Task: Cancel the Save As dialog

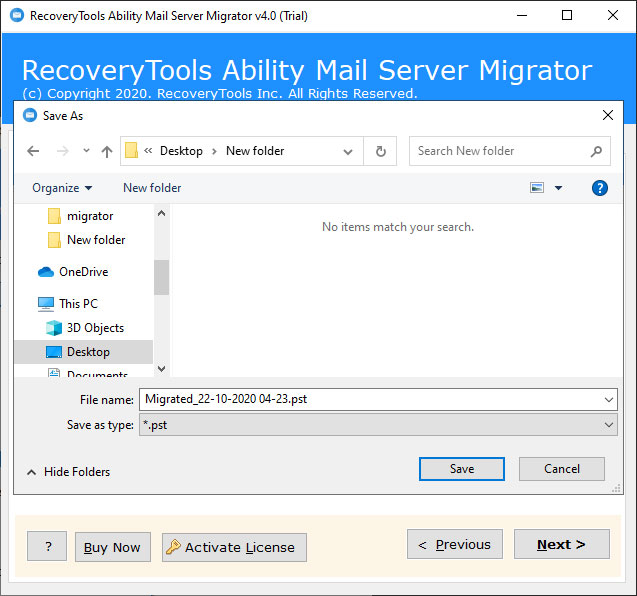Action: click(x=562, y=469)
